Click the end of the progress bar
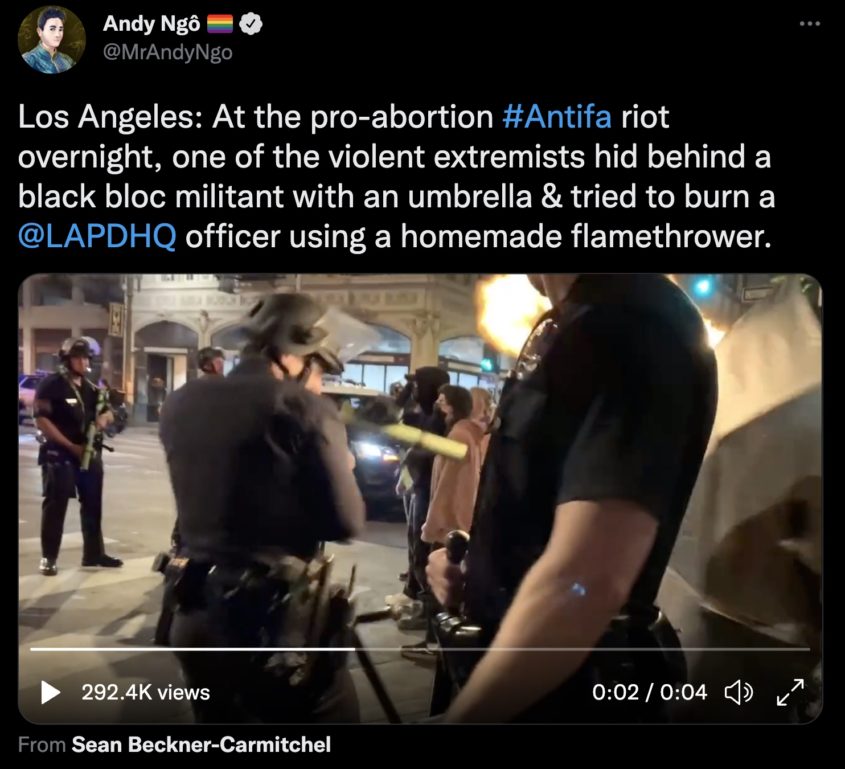This screenshot has height=769, width=845. 807,649
